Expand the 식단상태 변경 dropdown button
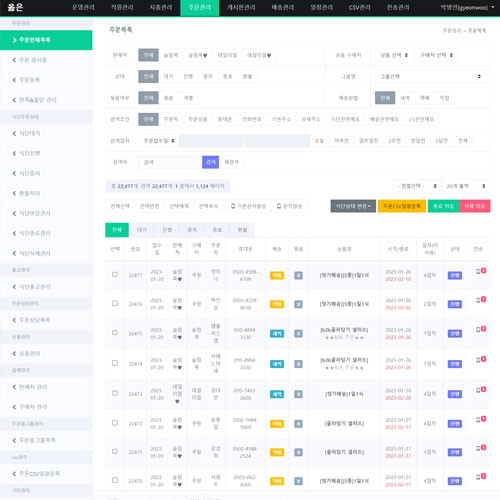The image size is (500, 500). click(353, 206)
